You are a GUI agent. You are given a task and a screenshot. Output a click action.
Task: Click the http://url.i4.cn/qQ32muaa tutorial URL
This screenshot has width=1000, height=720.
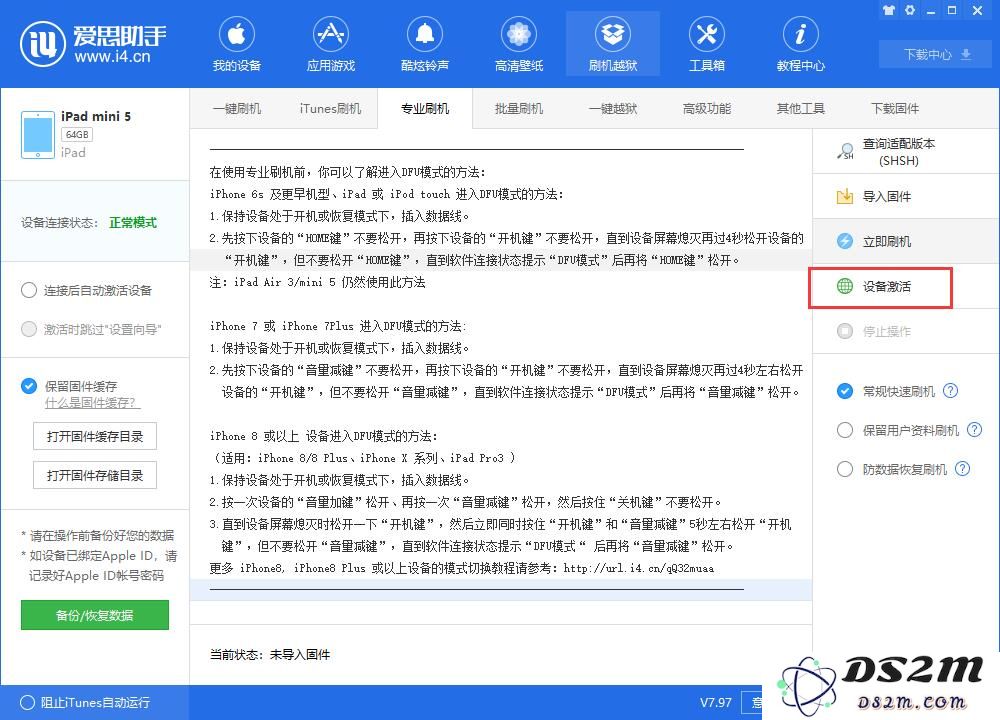coord(638,568)
